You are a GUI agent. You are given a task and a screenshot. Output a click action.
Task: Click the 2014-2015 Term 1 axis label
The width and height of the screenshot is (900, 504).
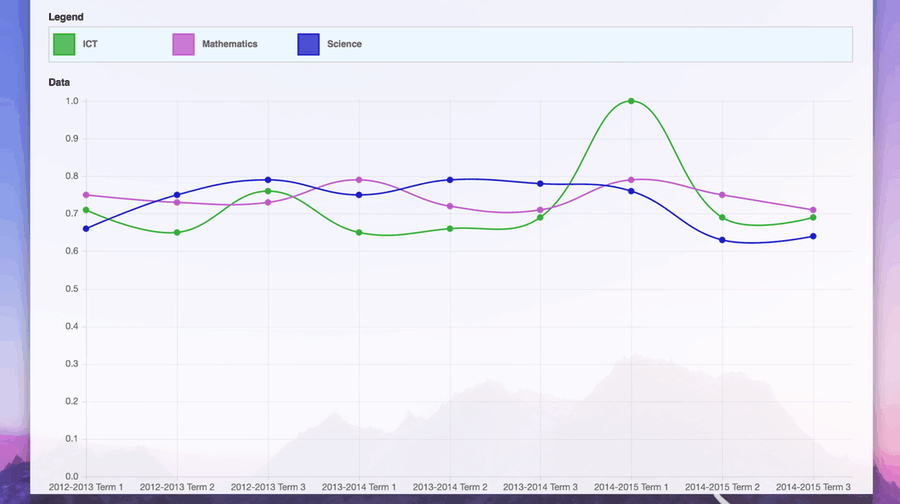631,487
